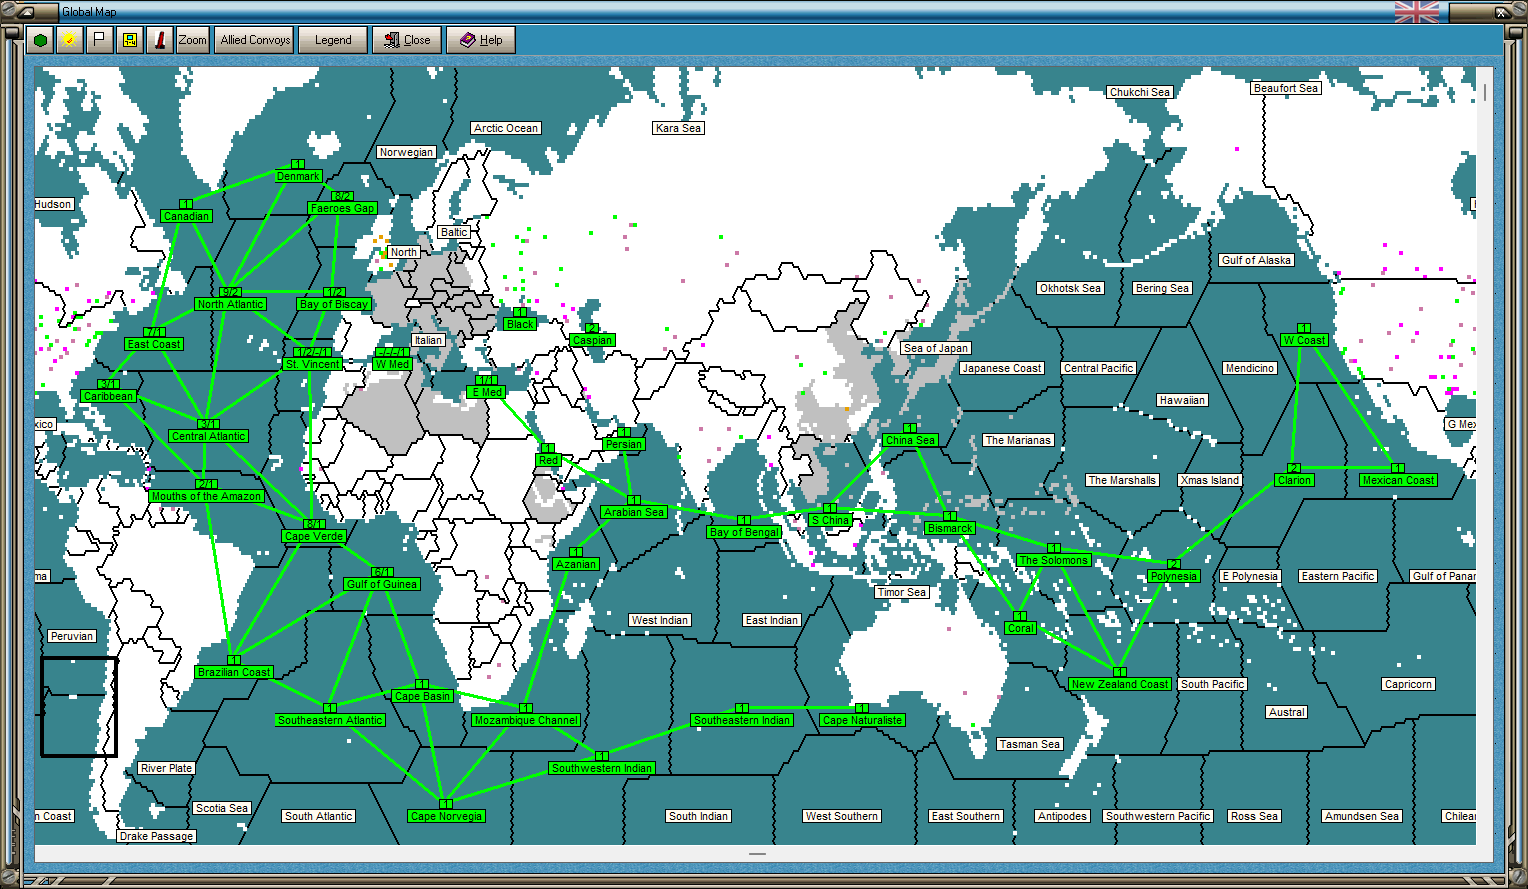Select the green hexagon map mode icon

[x=38, y=40]
